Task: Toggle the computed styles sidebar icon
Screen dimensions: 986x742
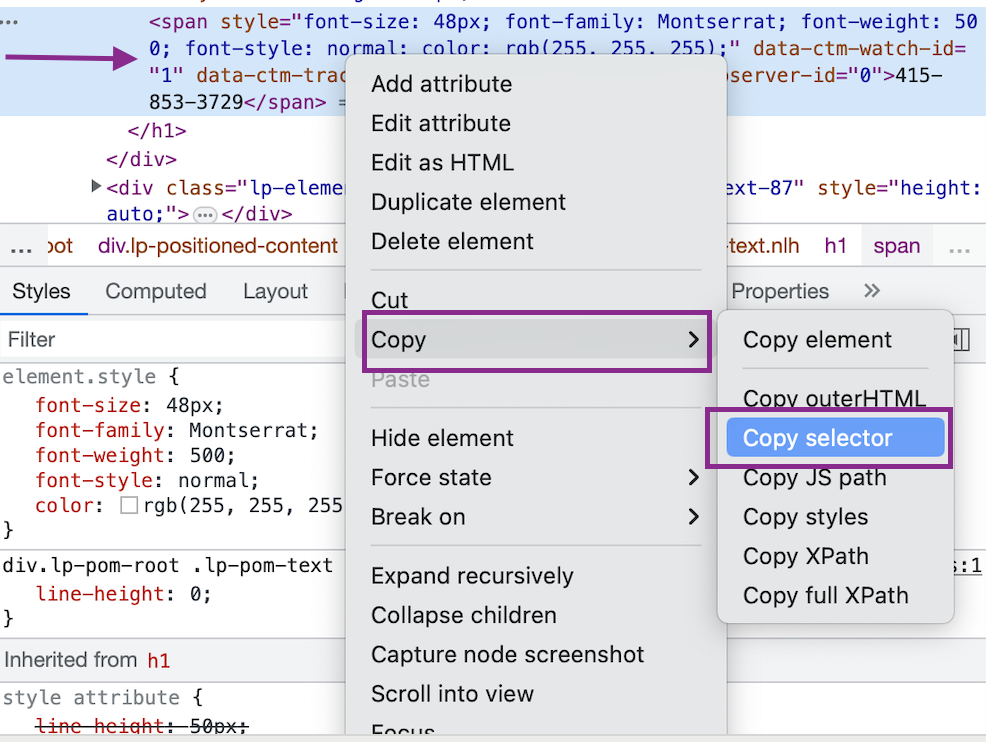Action: coord(962,340)
